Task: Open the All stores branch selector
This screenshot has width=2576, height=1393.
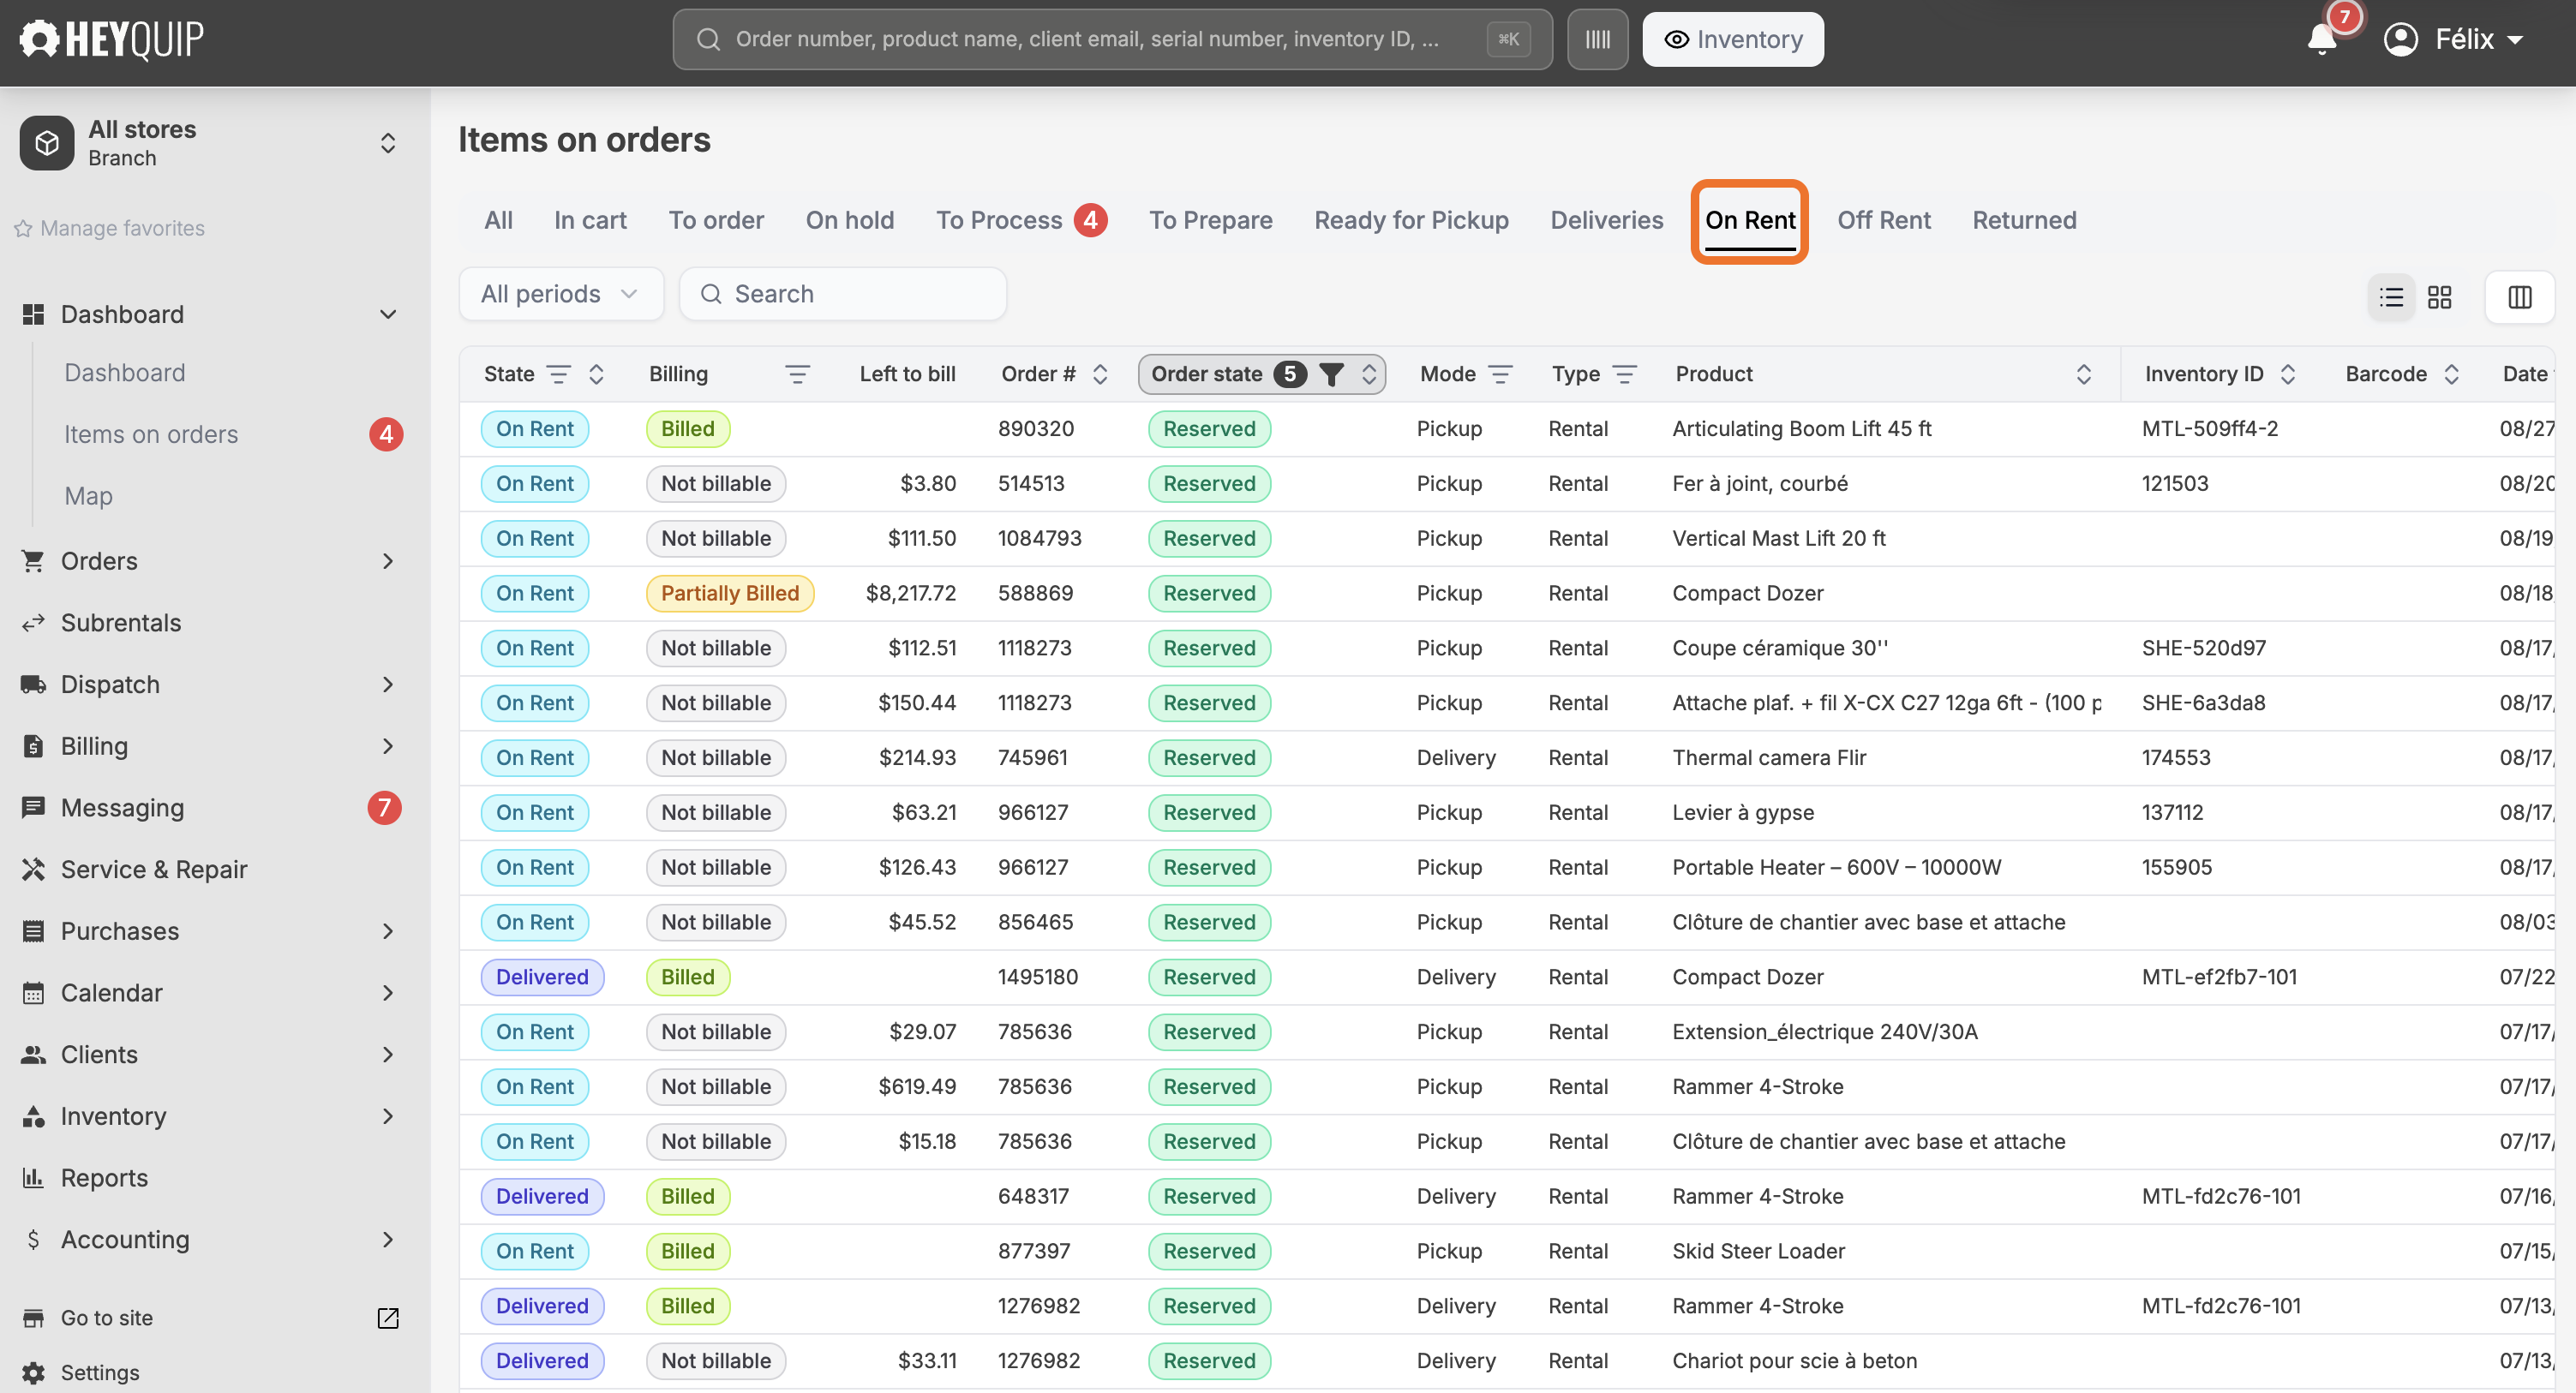Action: (210, 143)
